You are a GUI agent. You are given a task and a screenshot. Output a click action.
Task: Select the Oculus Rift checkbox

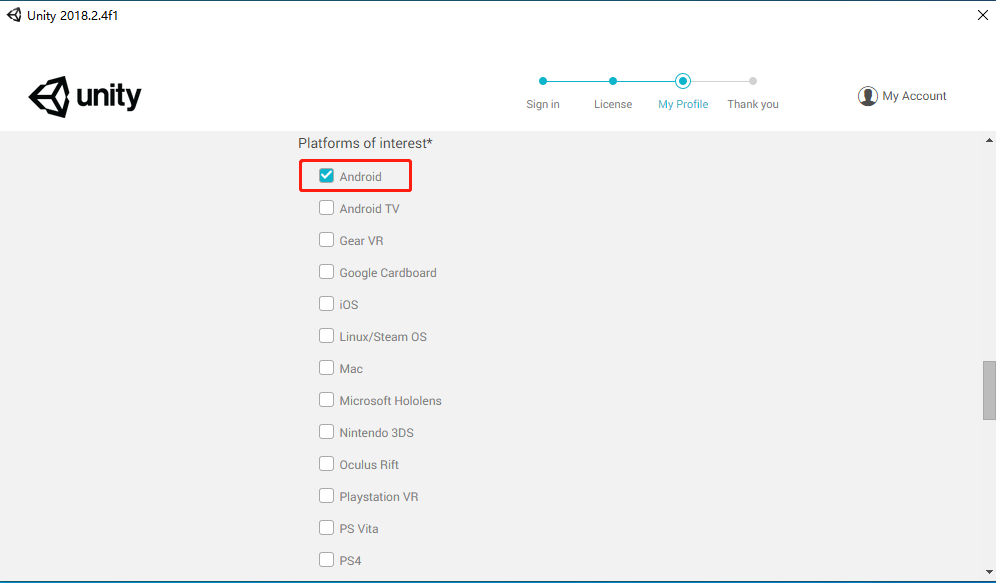[x=326, y=464]
